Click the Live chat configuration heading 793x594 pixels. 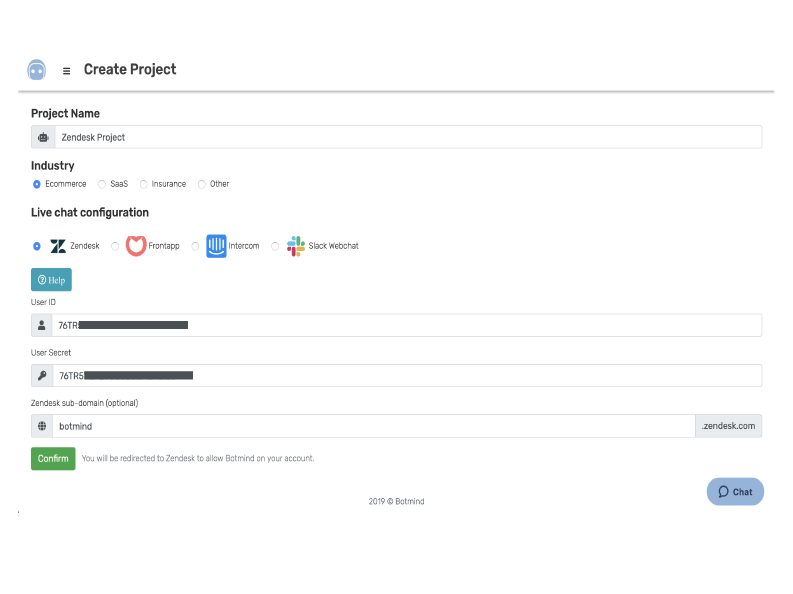[90, 213]
